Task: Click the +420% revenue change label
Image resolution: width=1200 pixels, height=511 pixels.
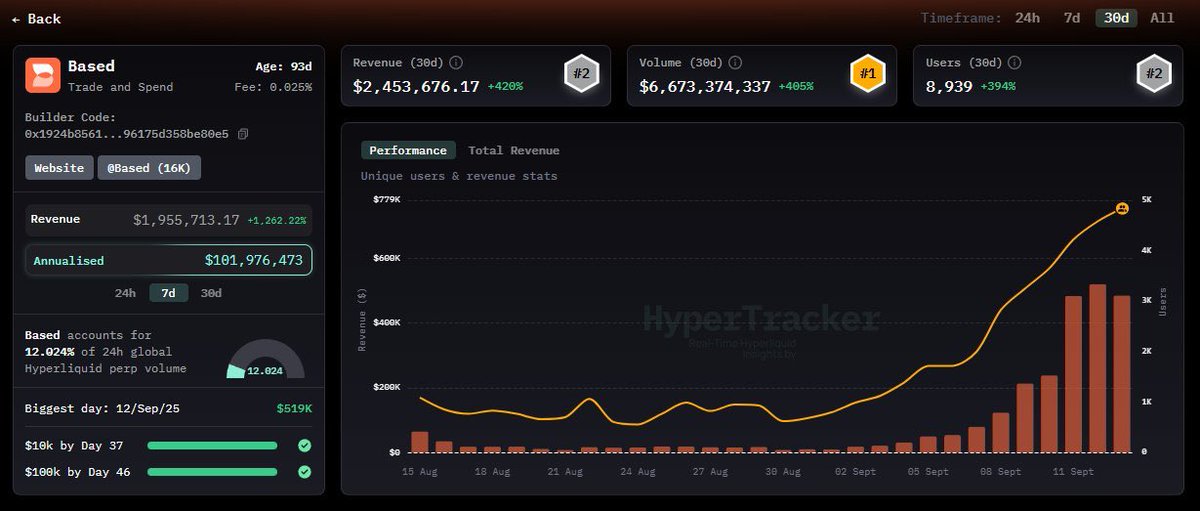Action: point(505,87)
